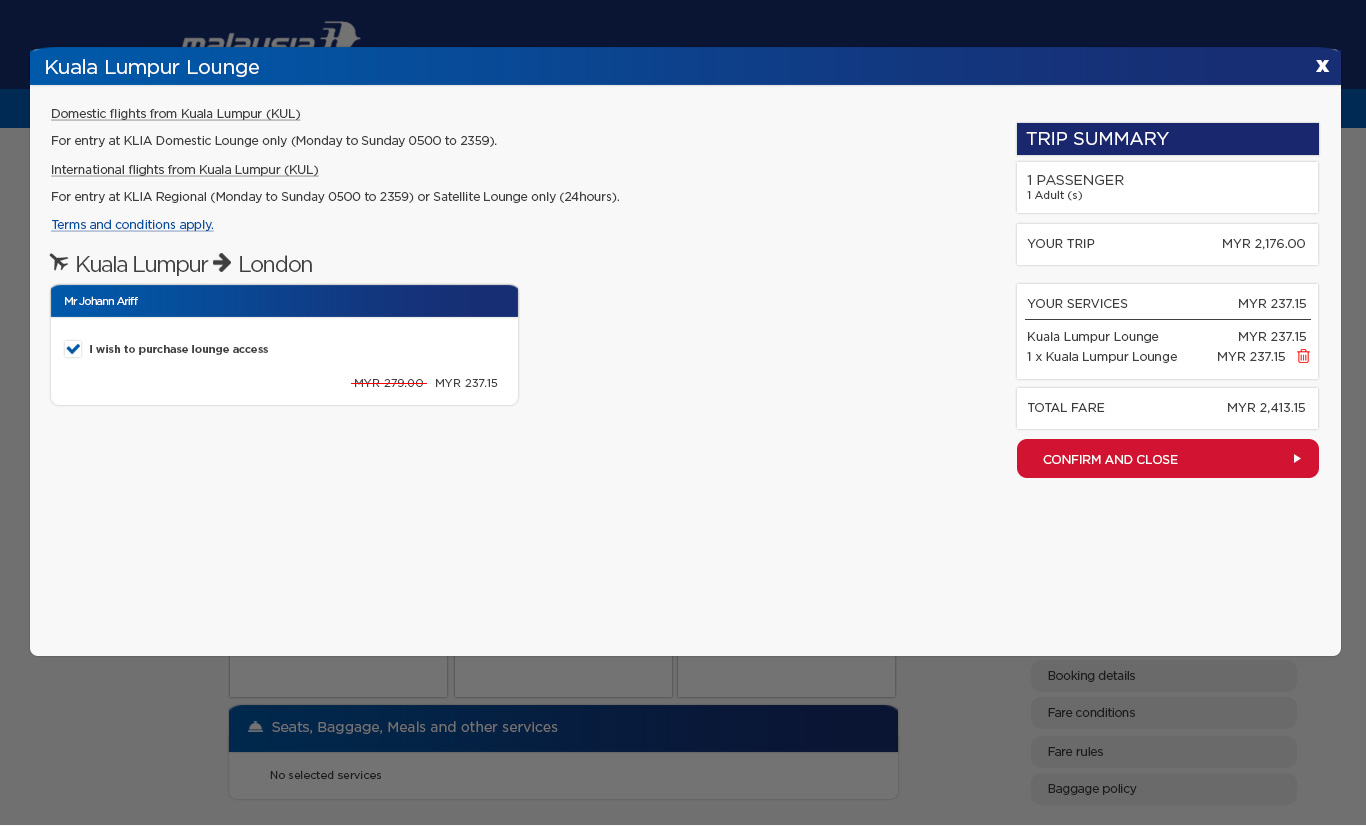Click Confirm and Close button
The width and height of the screenshot is (1366, 826).
pos(1168,459)
